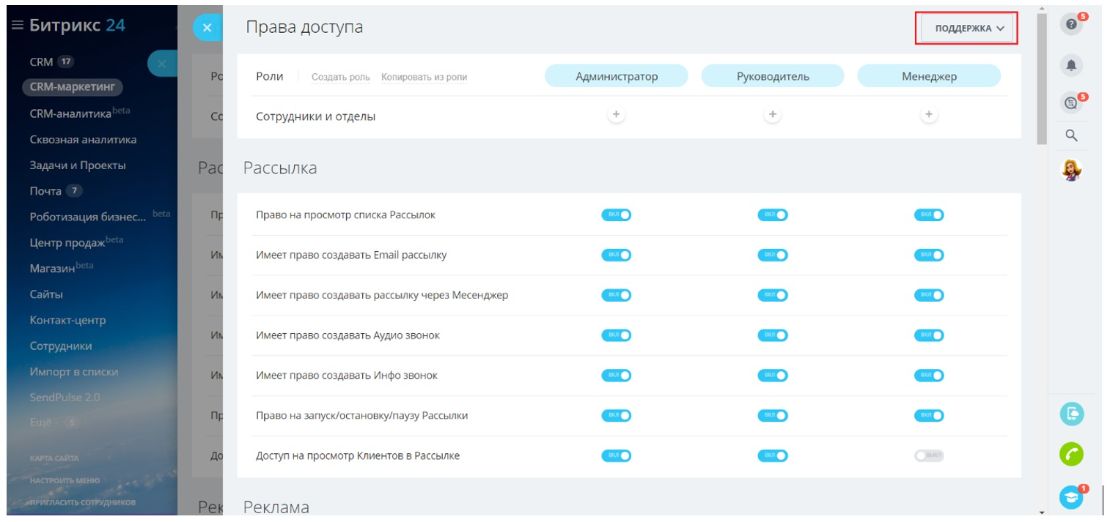The image size is (1110, 522).
Task: Close the access rights slider panel
Action: pos(206,29)
